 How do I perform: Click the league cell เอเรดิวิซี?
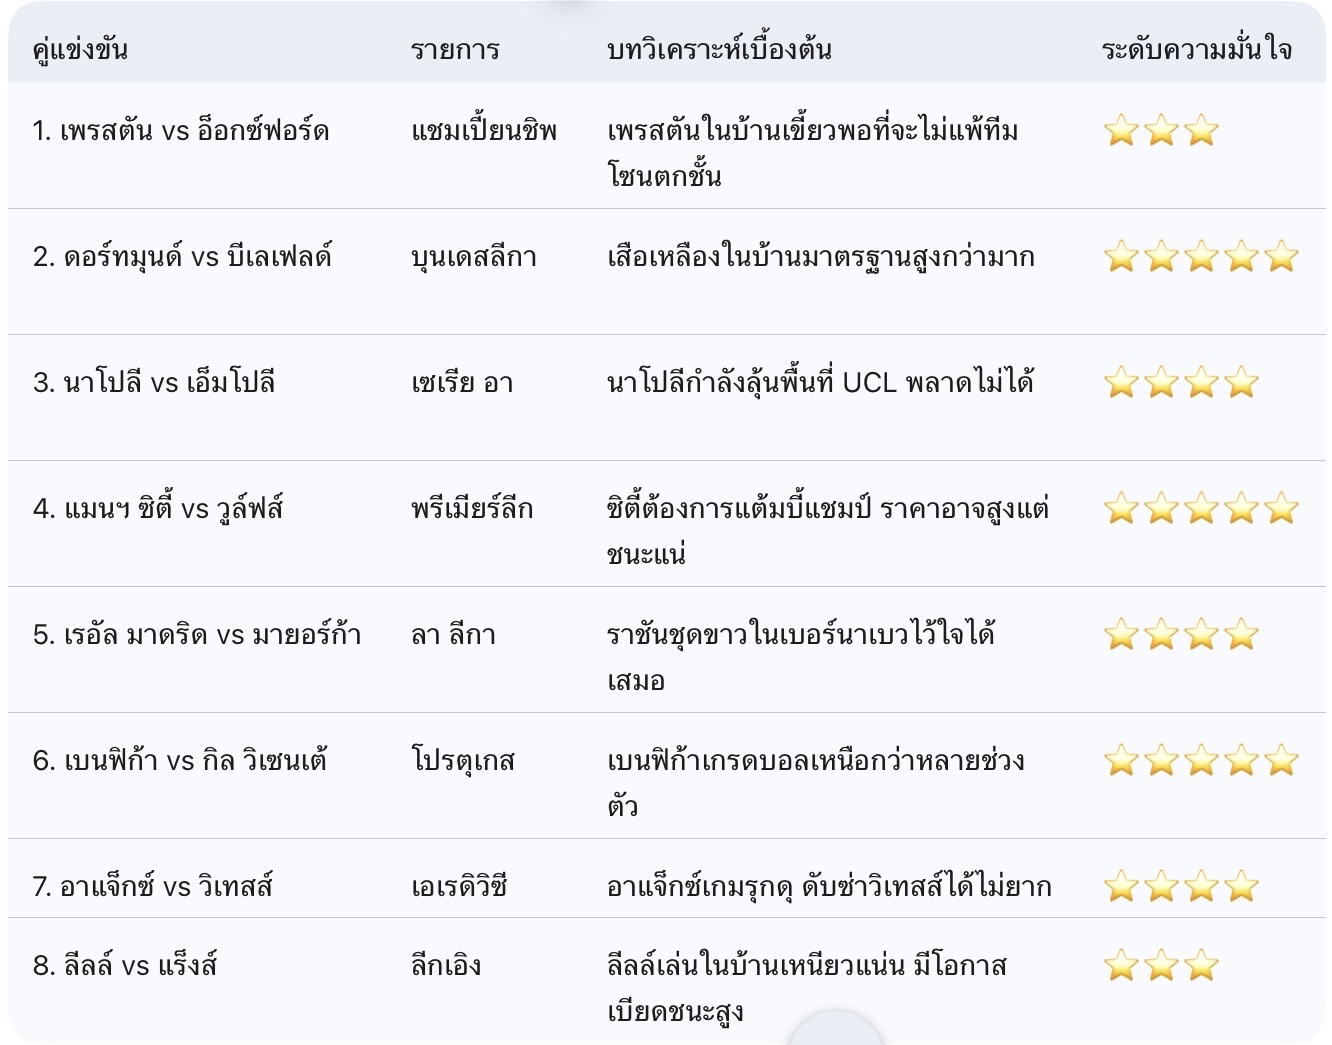pos(459,887)
